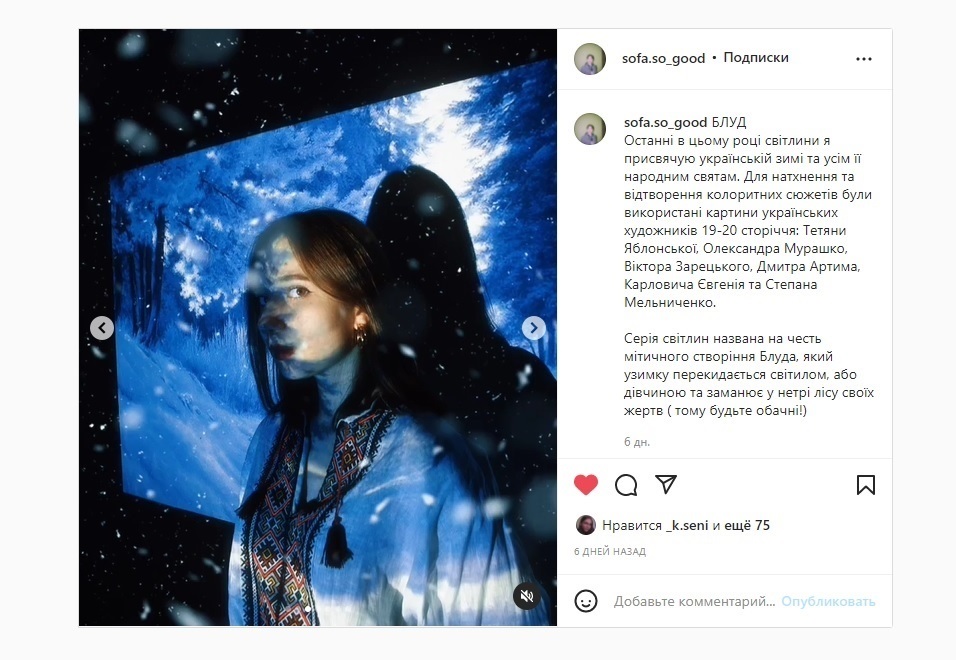
Task: Click caption avatar next to БЛУД
Action: click(x=590, y=129)
